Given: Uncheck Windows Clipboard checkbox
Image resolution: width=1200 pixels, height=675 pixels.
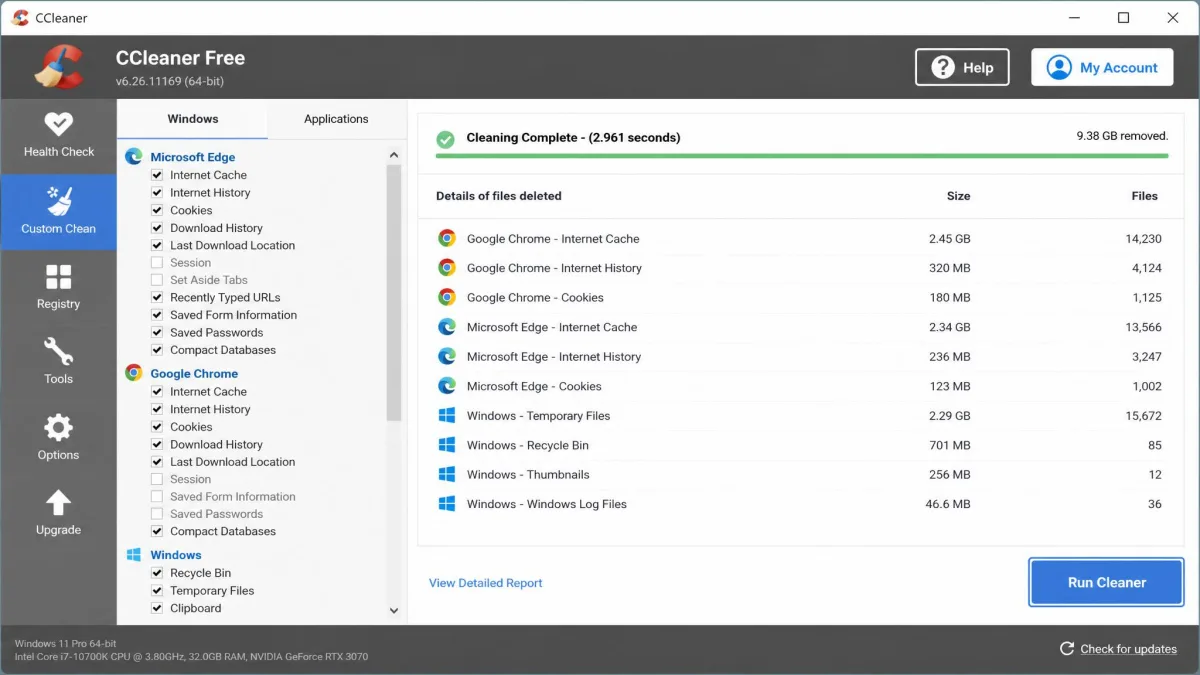Looking at the screenshot, I should [x=157, y=608].
